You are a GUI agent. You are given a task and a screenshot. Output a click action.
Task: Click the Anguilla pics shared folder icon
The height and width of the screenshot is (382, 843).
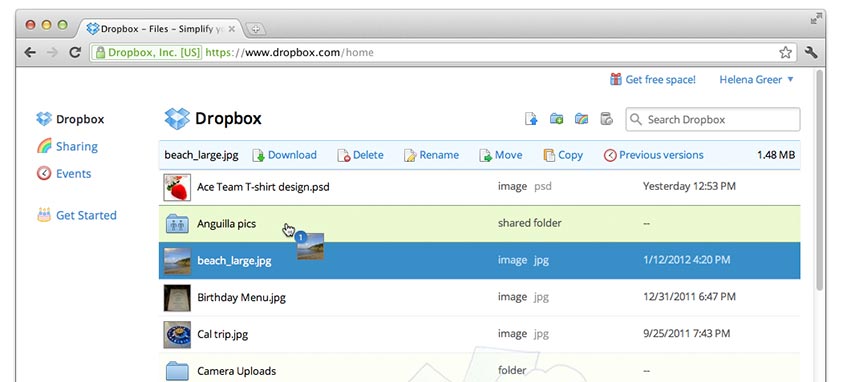pos(177,224)
